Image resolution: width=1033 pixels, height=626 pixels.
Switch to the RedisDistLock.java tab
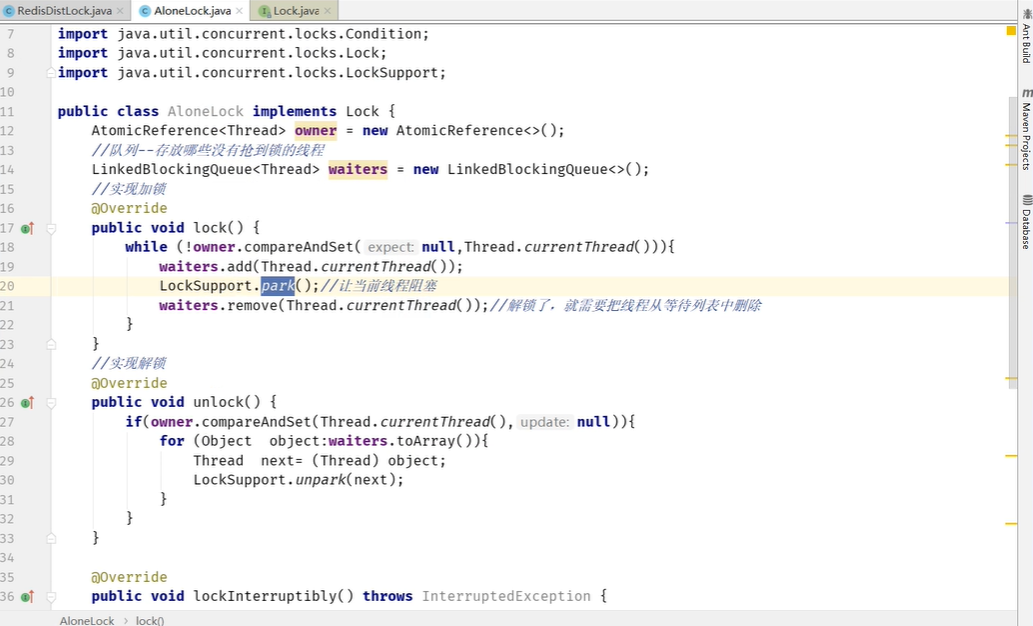click(64, 11)
